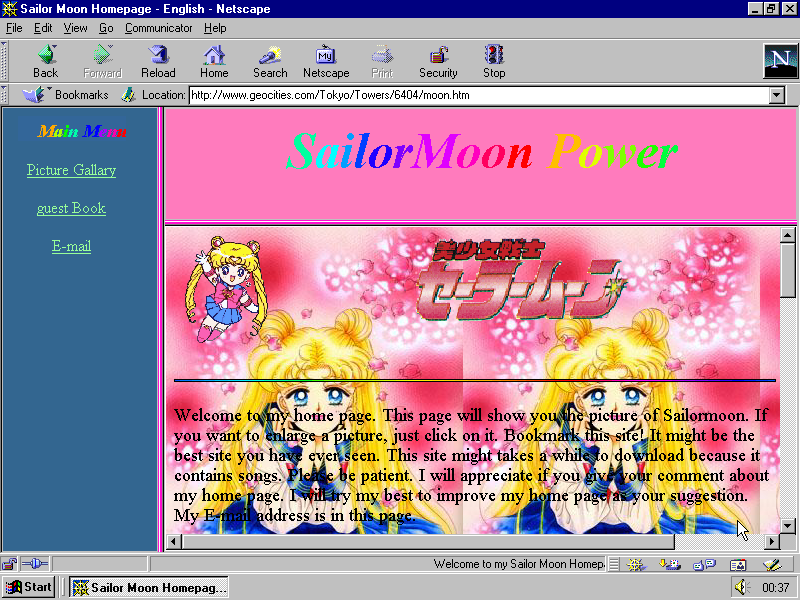This screenshot has width=800, height=600.
Task: Click the Forward navigation icon
Action: (102, 61)
